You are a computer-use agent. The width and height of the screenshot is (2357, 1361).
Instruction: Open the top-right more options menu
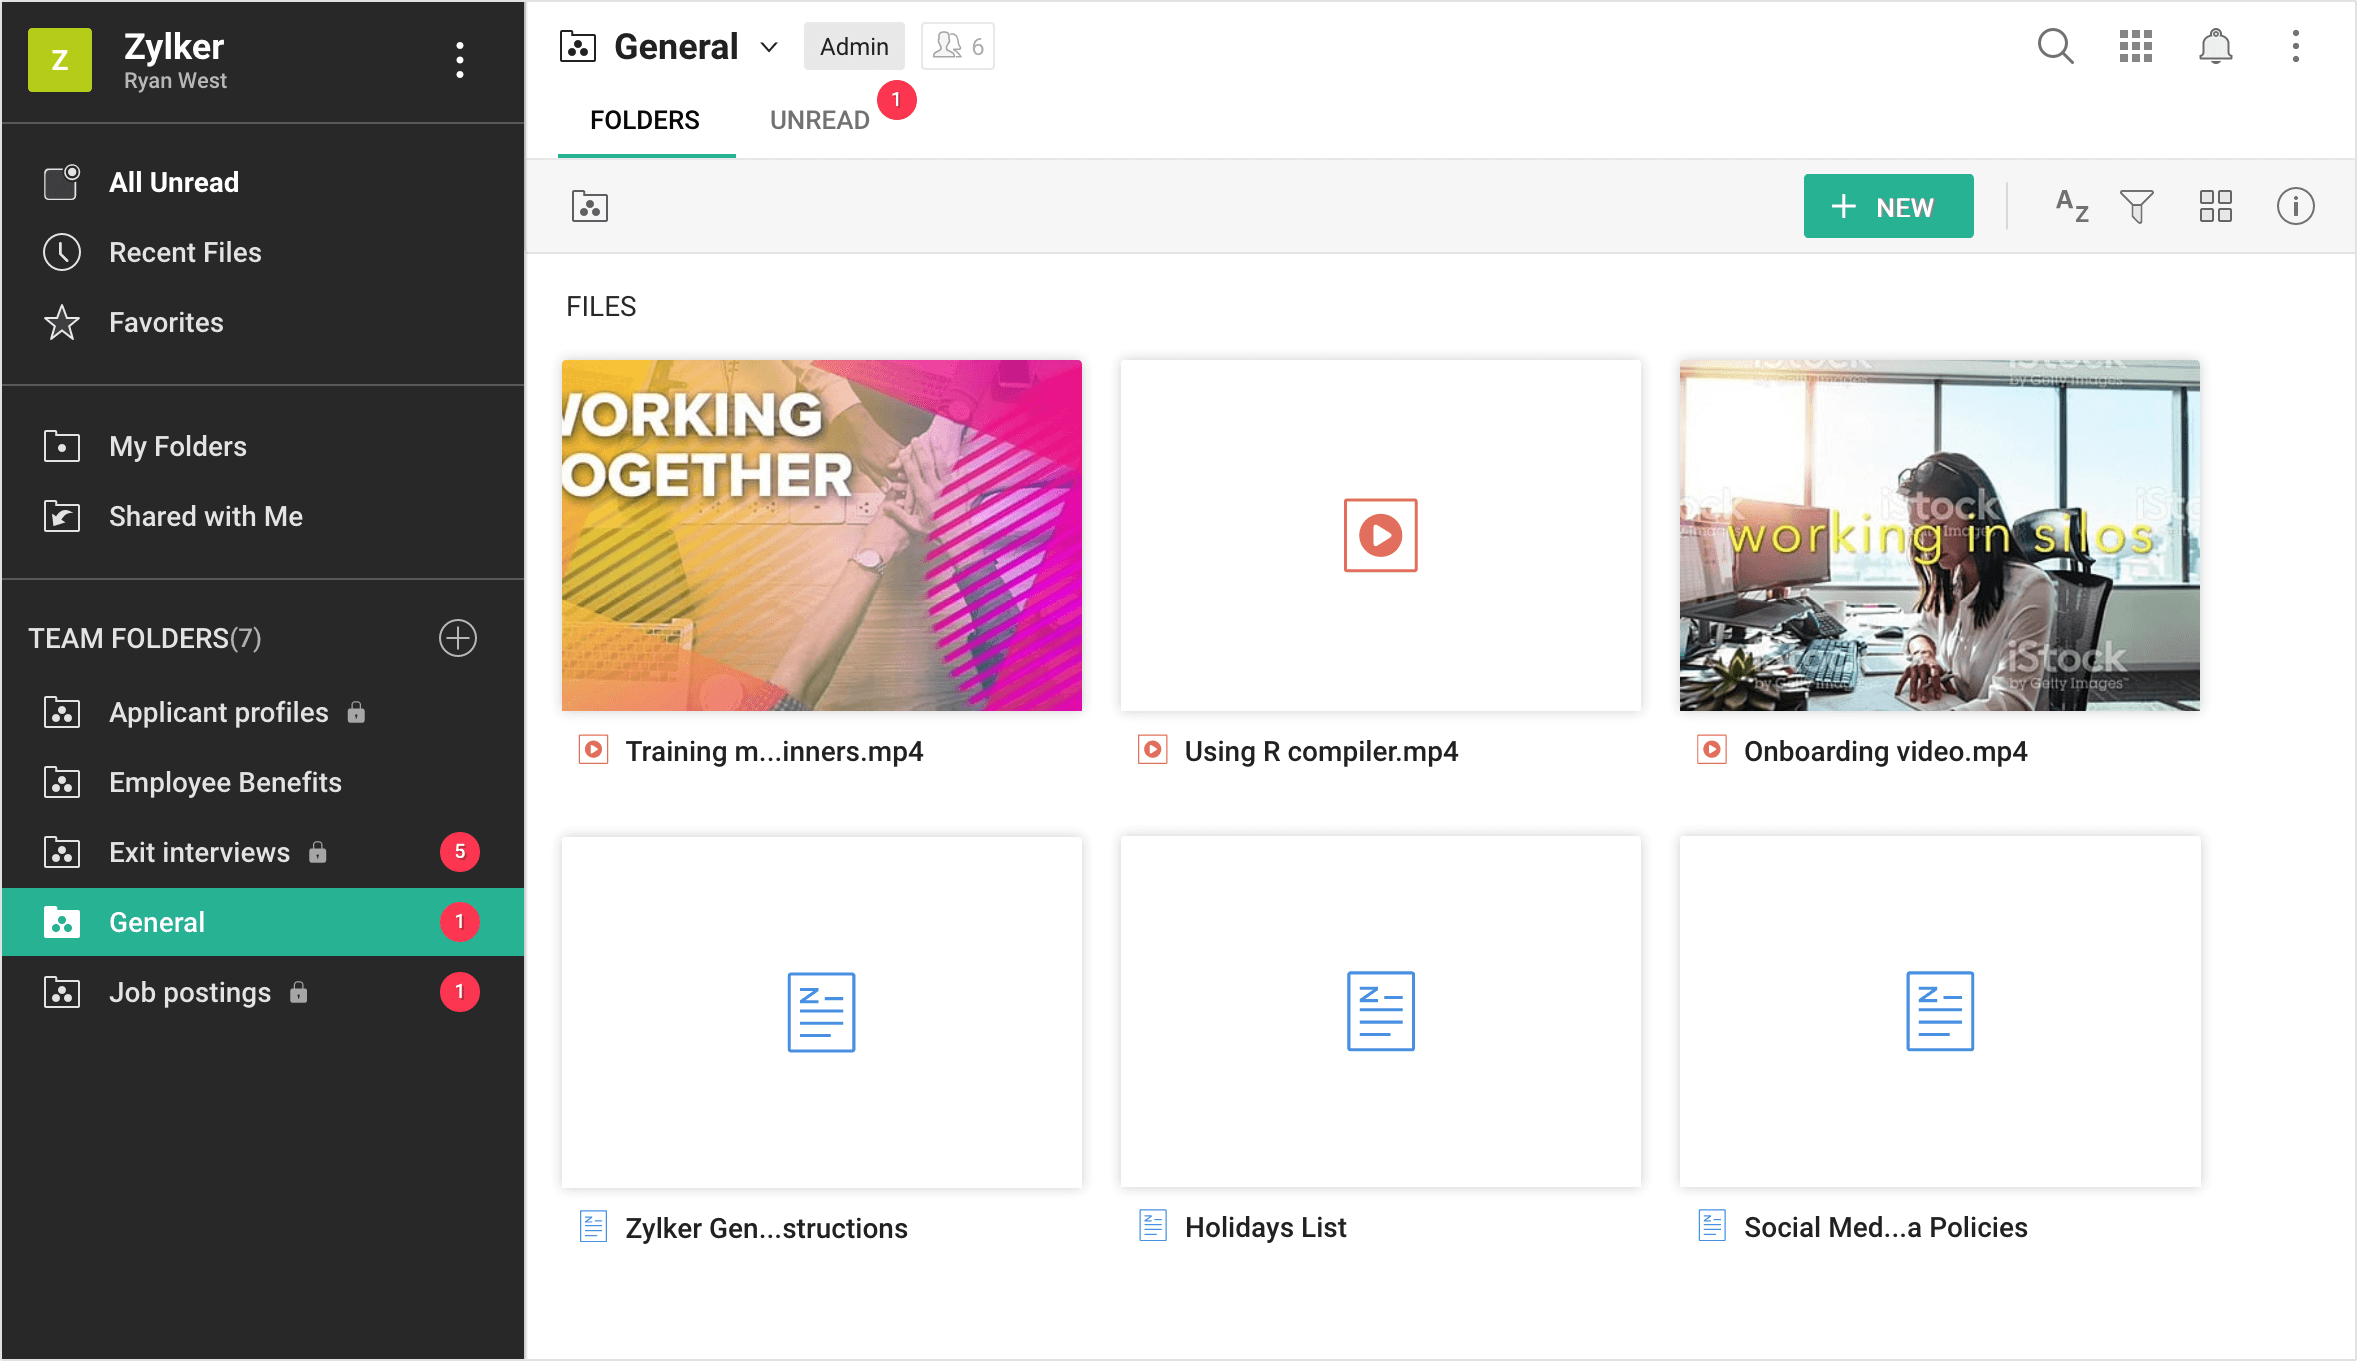coord(2295,46)
